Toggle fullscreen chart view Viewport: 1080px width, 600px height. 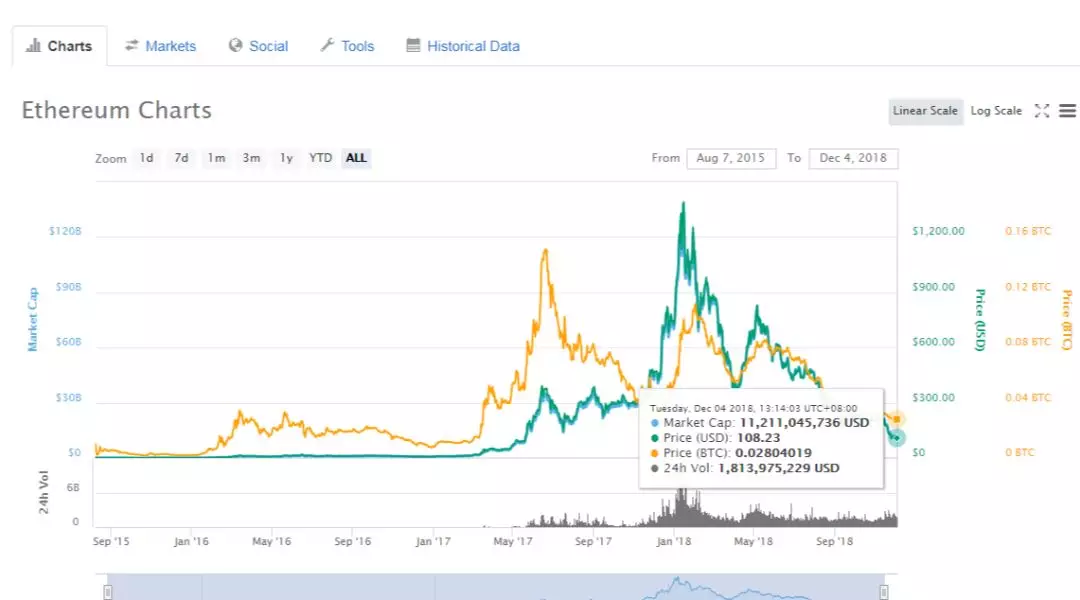pos(1041,111)
